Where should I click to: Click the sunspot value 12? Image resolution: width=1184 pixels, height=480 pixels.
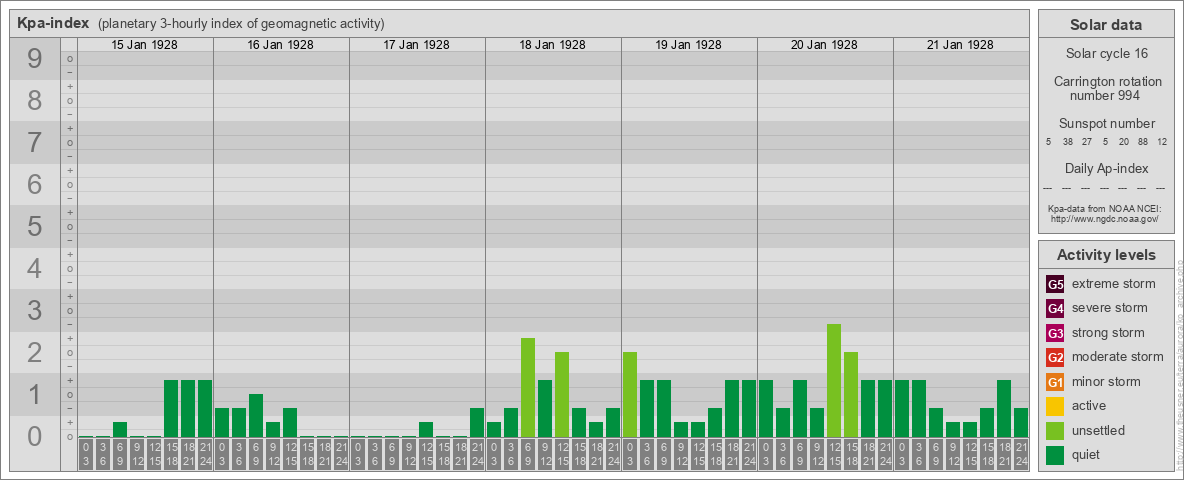coord(1161,142)
